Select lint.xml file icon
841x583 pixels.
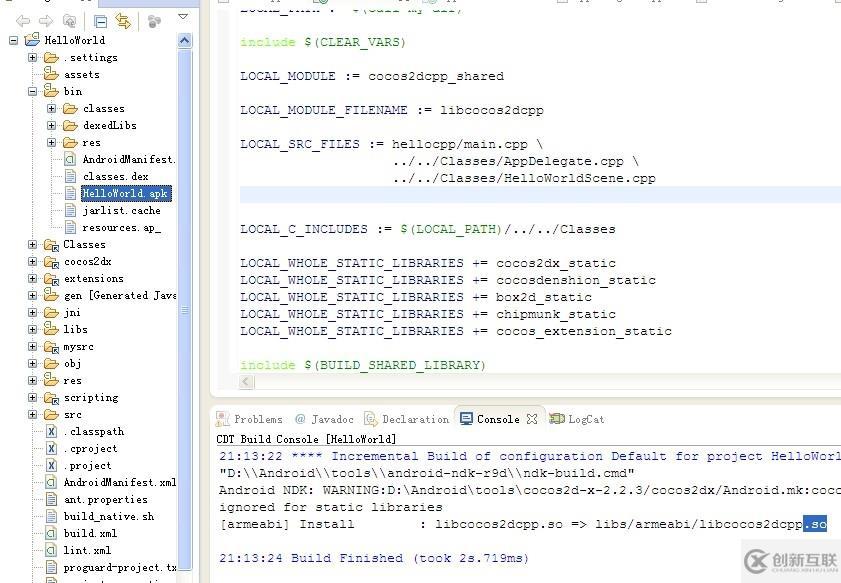point(51,550)
